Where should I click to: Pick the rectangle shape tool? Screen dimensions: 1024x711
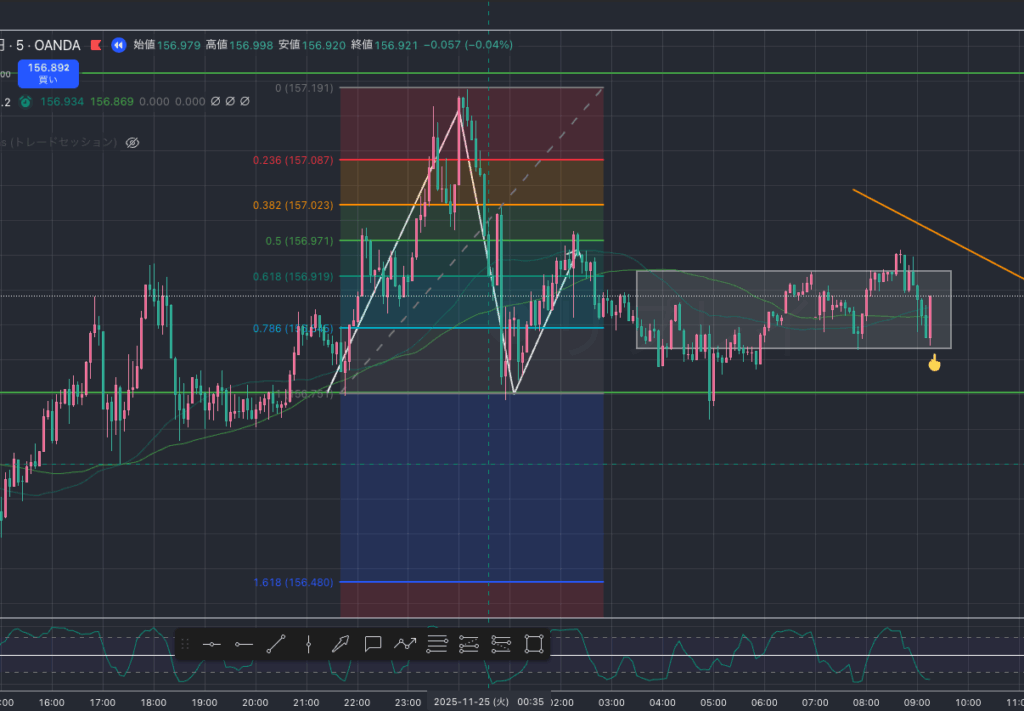pyautogui.click(x=534, y=644)
